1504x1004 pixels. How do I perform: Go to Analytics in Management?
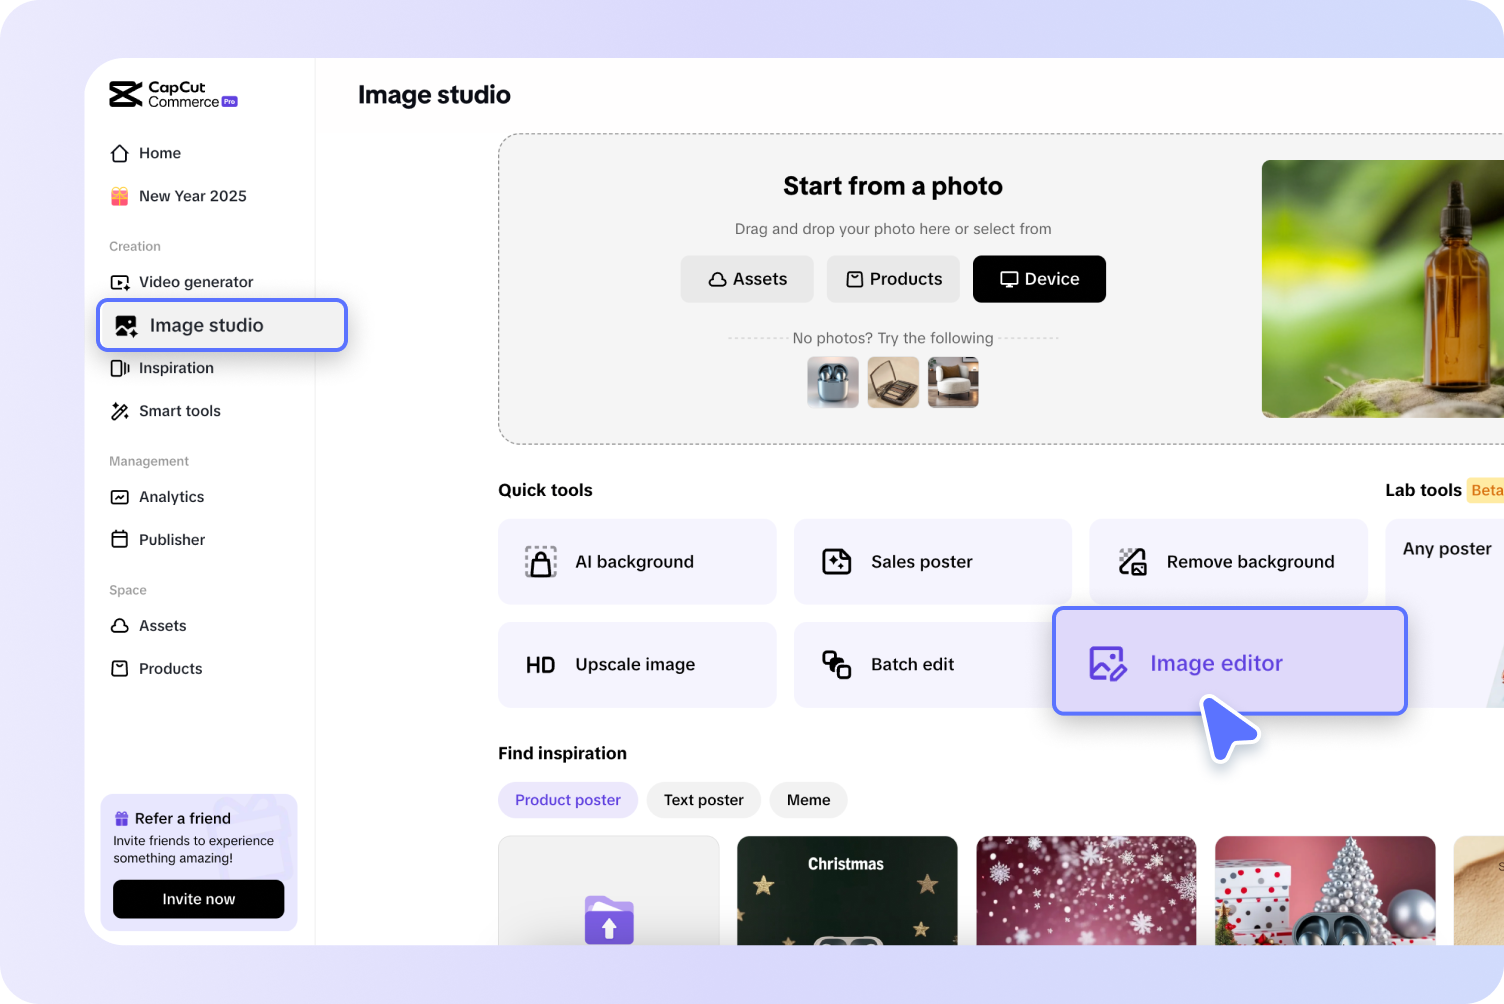[x=170, y=497]
